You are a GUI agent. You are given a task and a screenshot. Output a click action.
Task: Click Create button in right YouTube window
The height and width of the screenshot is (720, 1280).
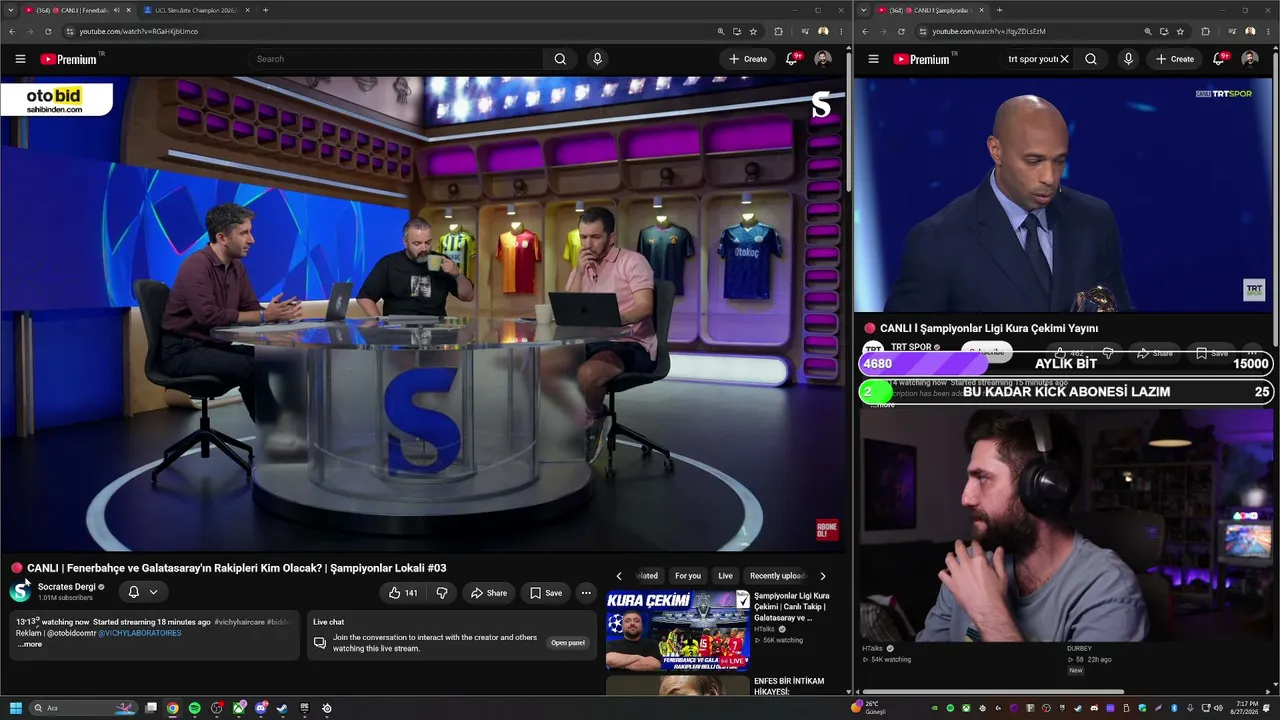tap(1175, 59)
